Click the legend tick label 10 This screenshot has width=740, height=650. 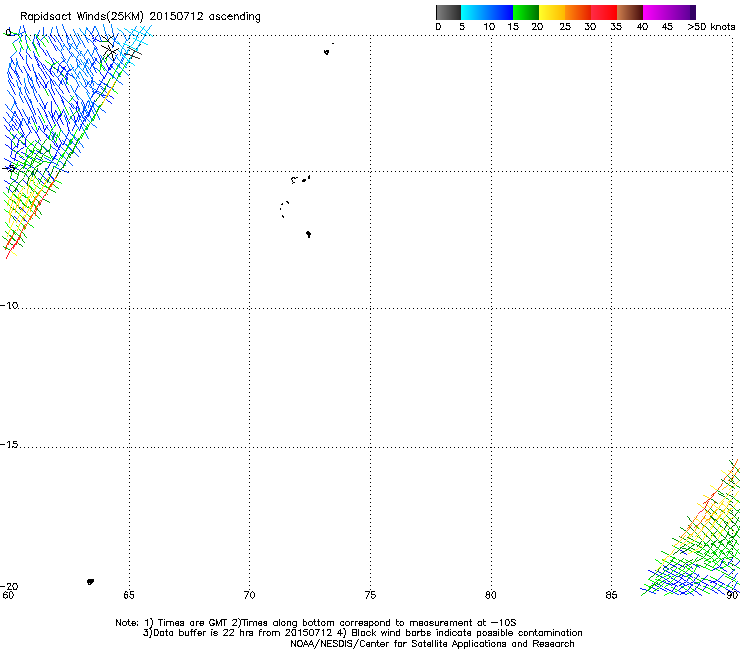pyautogui.click(x=489, y=27)
